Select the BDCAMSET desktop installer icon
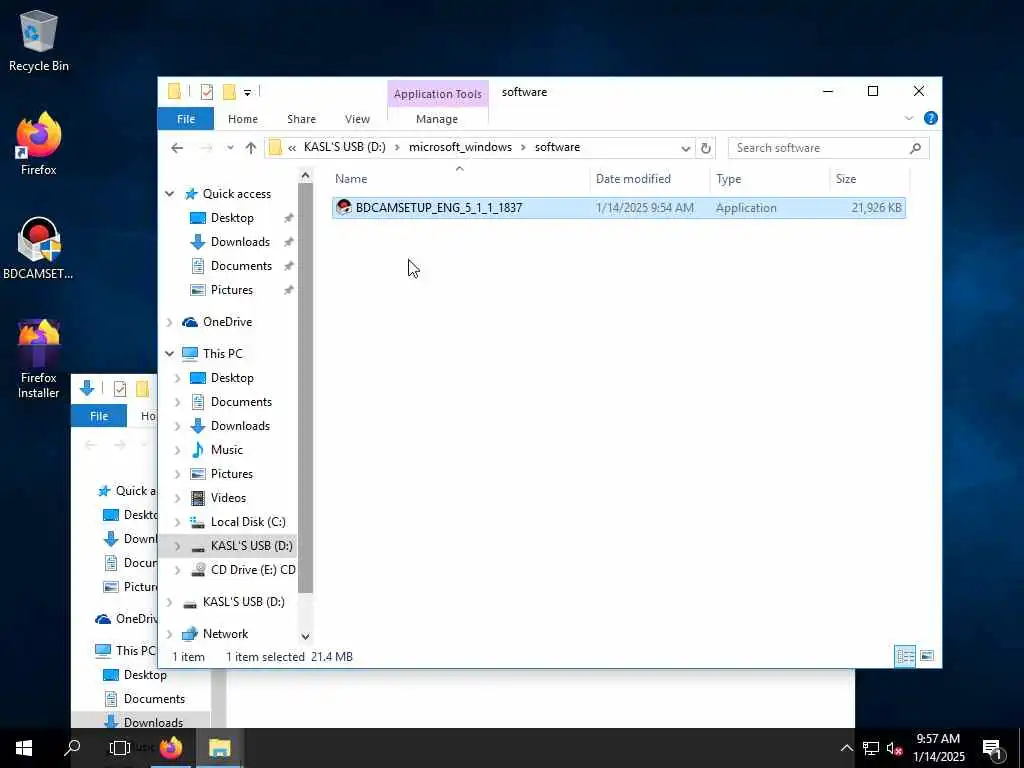This screenshot has width=1024, height=768. pos(39,248)
